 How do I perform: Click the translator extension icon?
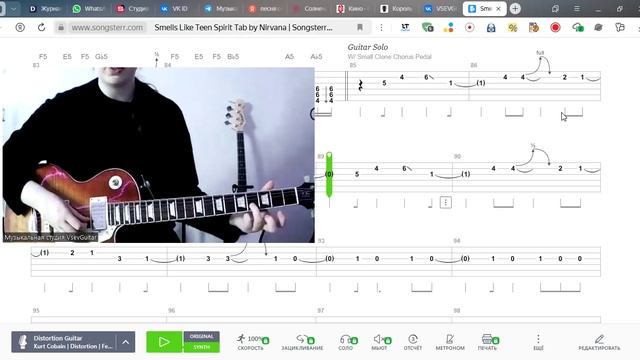point(405,27)
